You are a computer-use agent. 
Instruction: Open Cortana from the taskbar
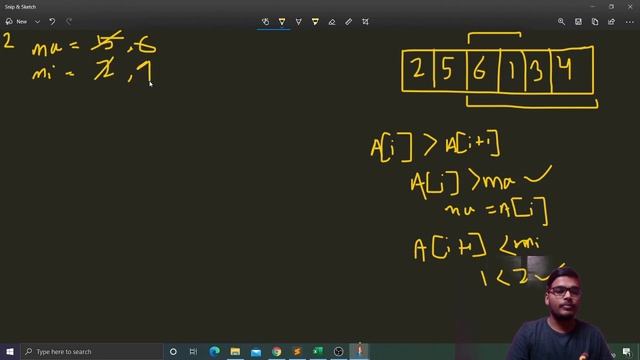[x=173, y=351]
